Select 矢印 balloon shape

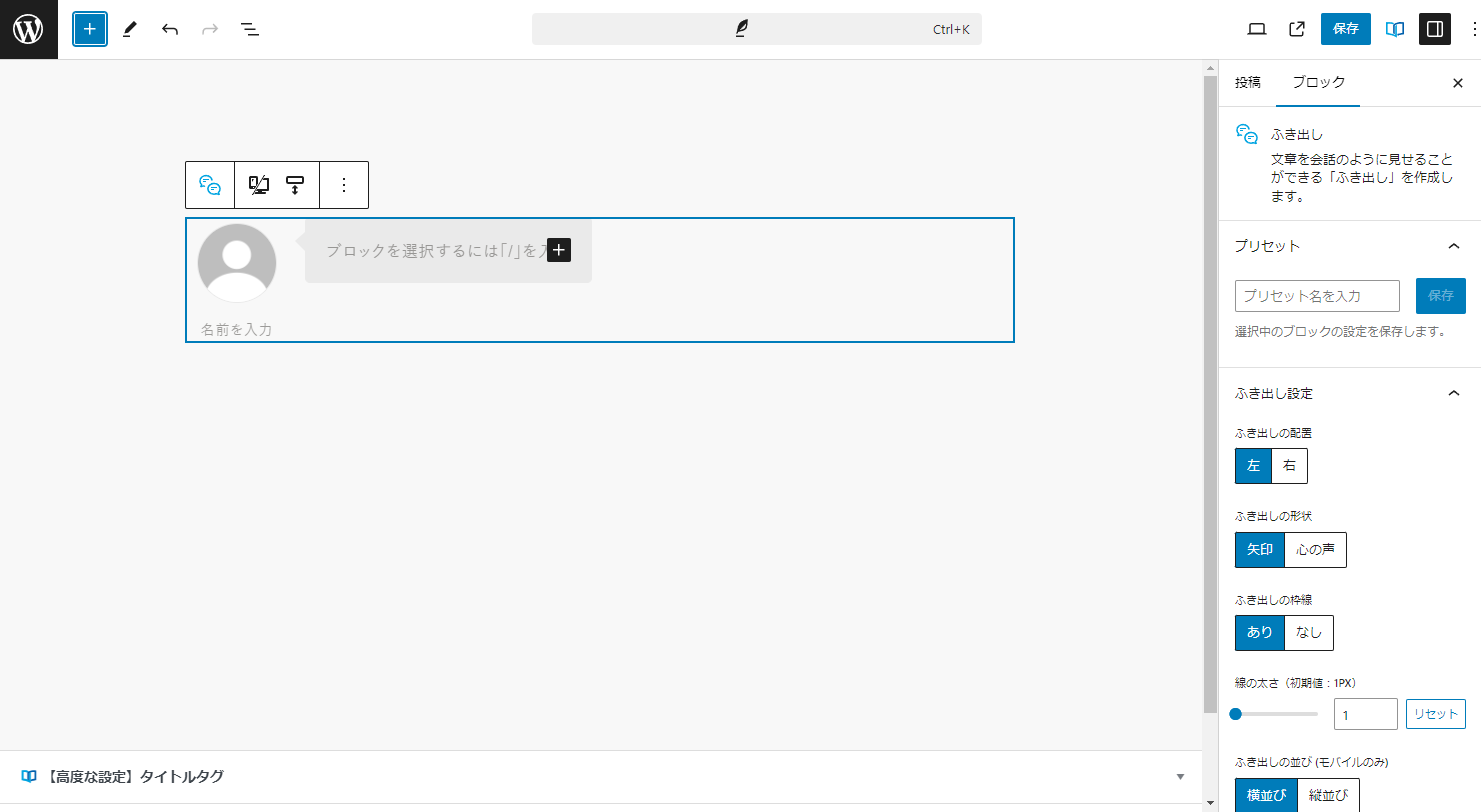point(1260,550)
